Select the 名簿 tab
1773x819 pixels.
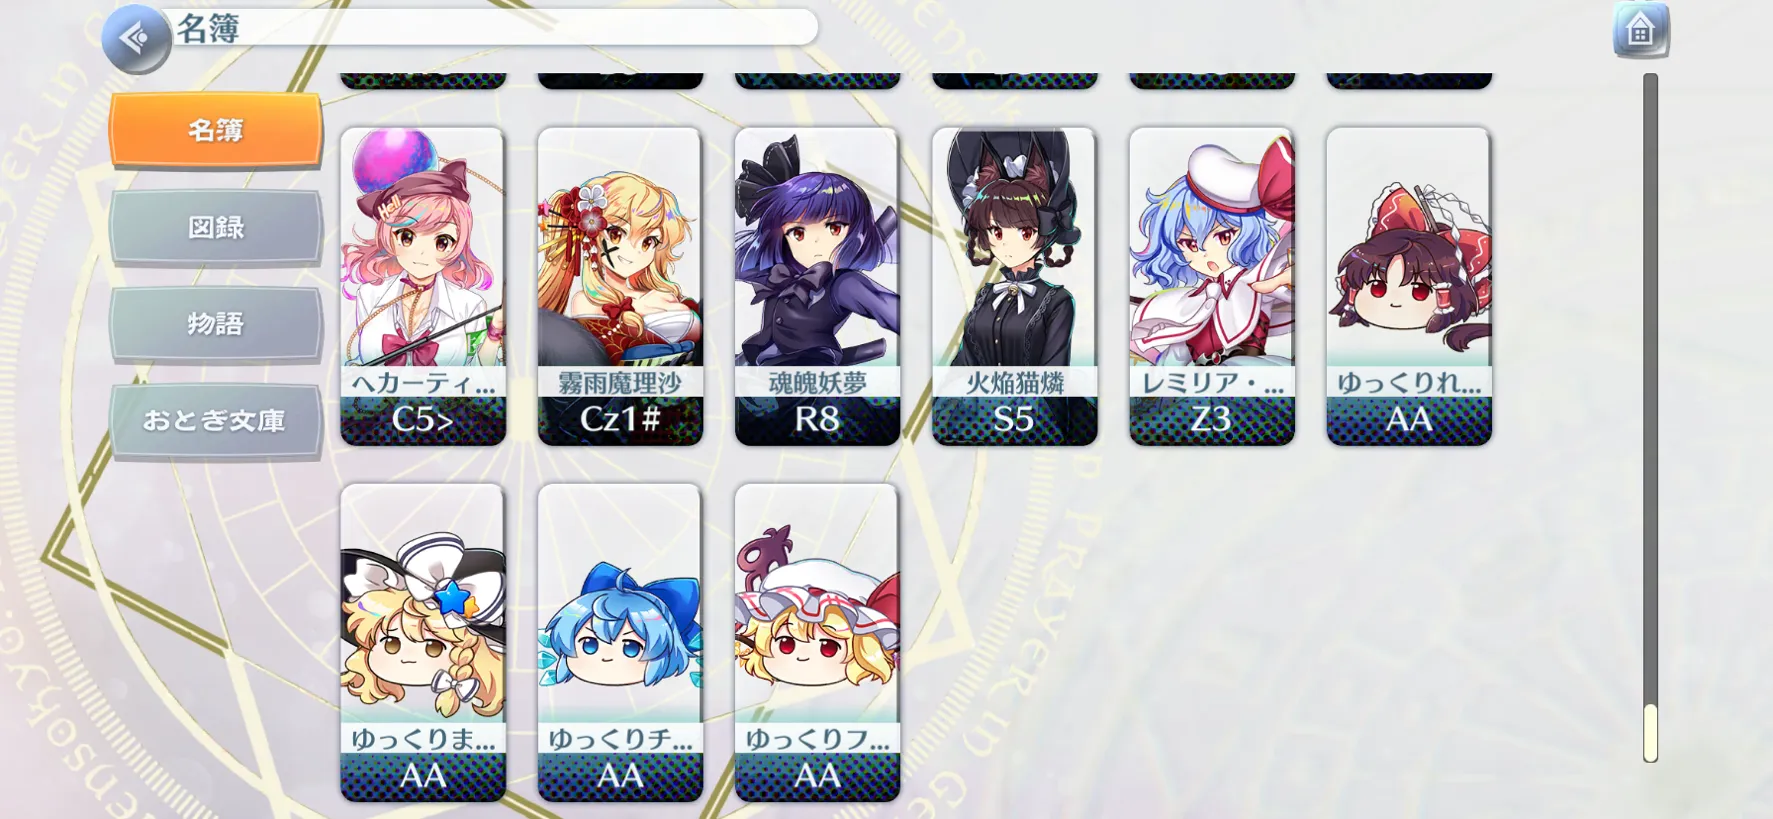pos(216,130)
